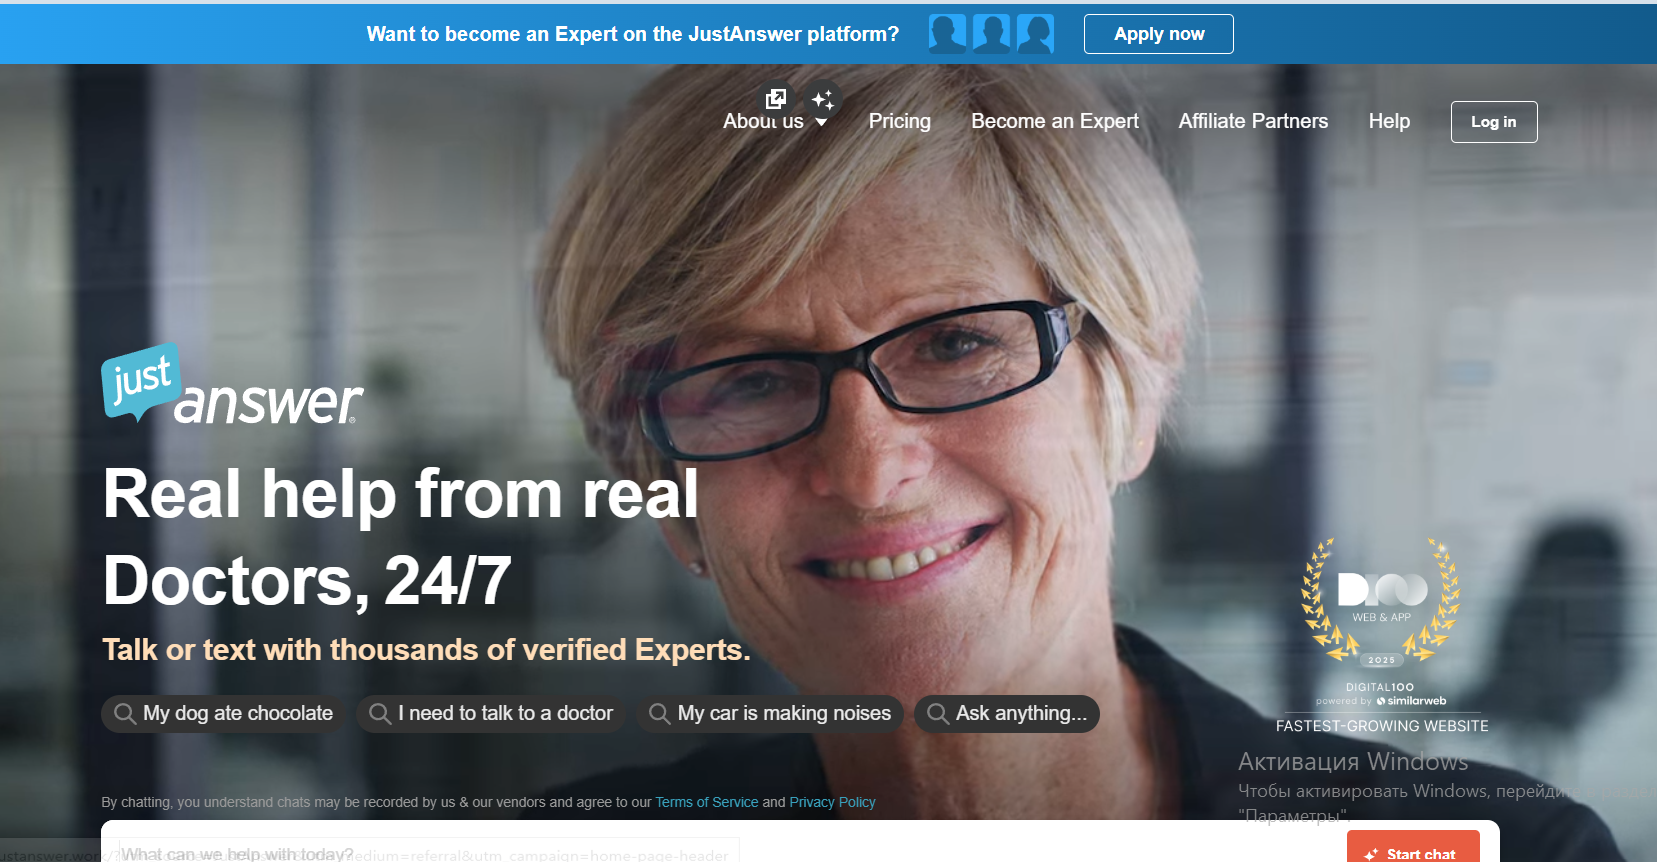1657x862 pixels.
Task: Click the Apply now button
Action: 1158,34
